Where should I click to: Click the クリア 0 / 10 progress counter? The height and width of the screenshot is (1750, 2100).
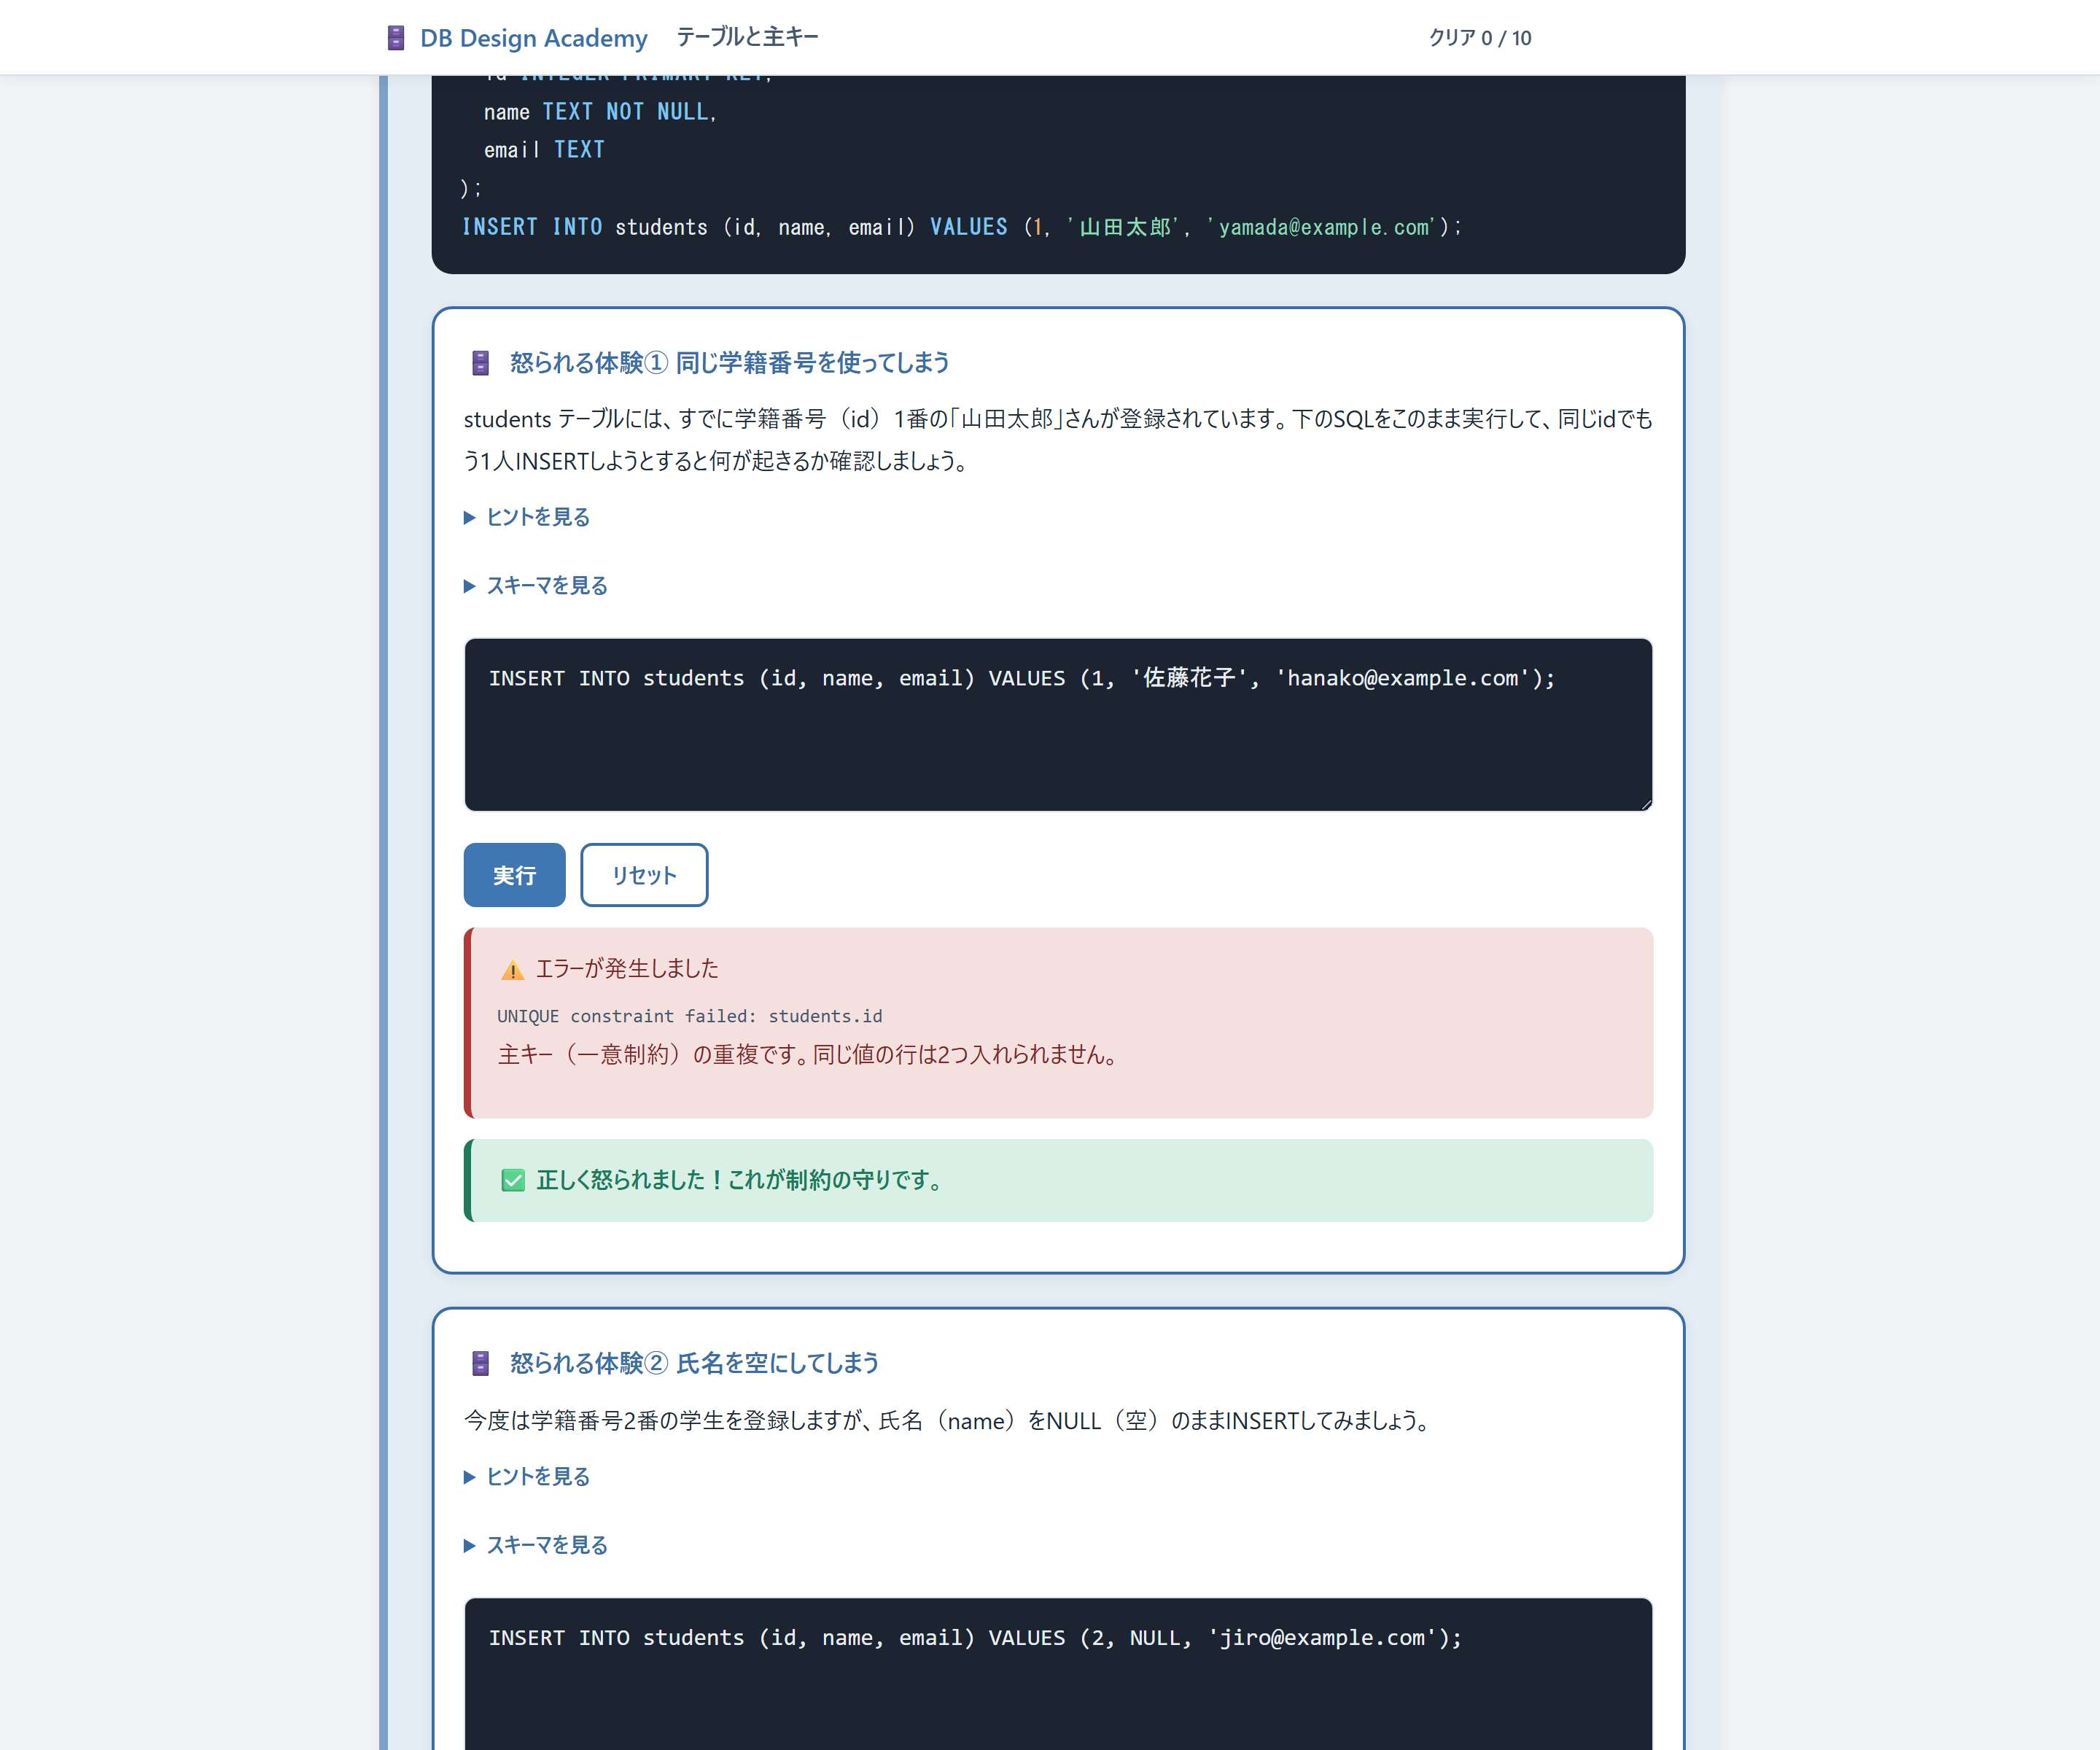pos(1480,38)
